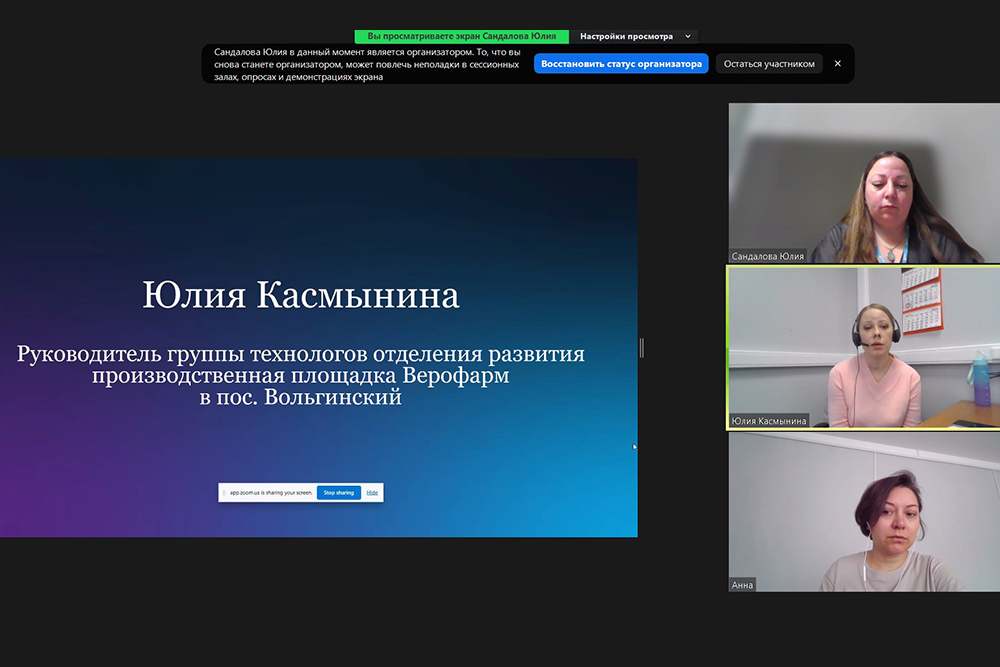Select Анна's video tile
Image resolution: width=1000 pixels, height=667 pixels.
pos(863,510)
